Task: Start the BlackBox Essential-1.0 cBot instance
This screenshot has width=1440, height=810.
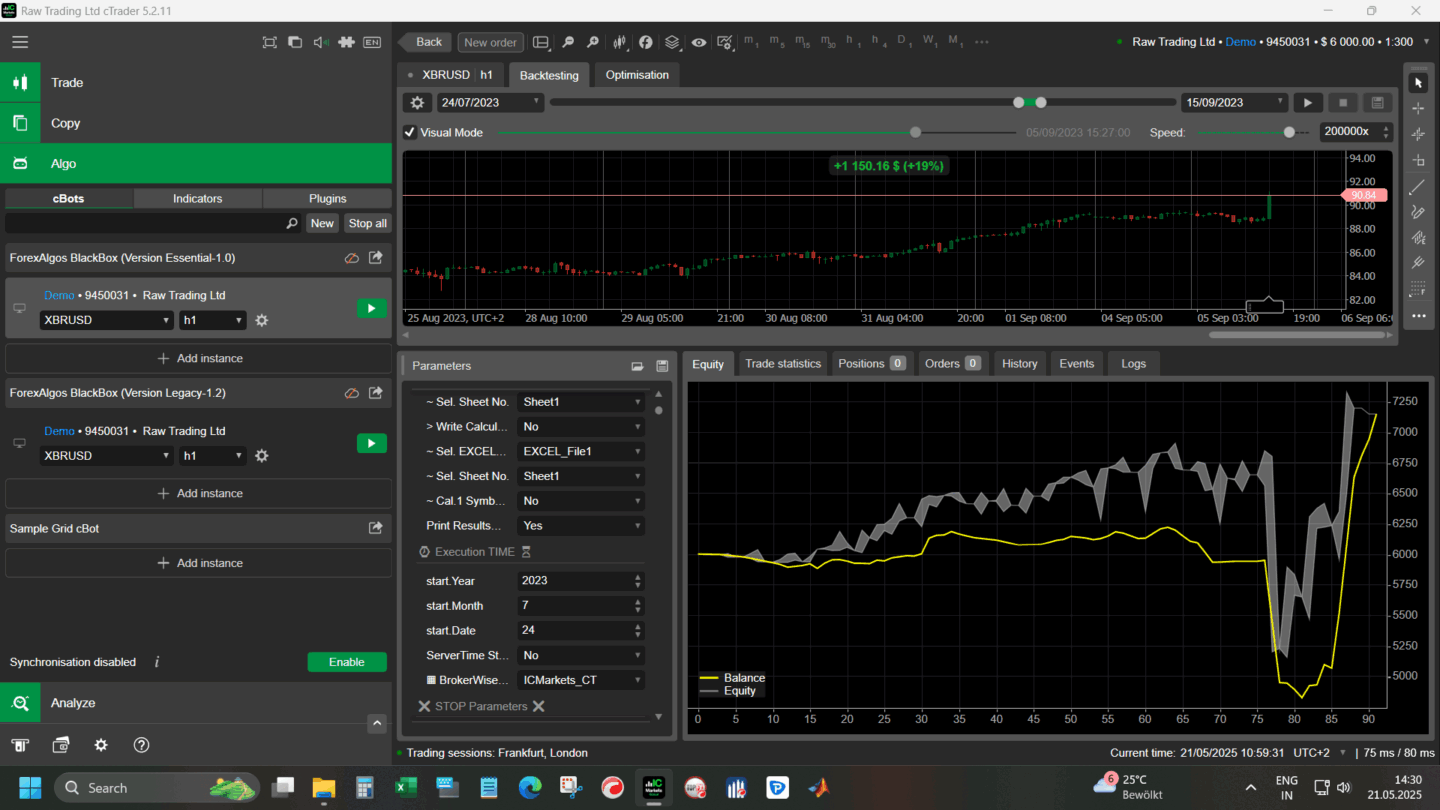Action: [x=371, y=308]
